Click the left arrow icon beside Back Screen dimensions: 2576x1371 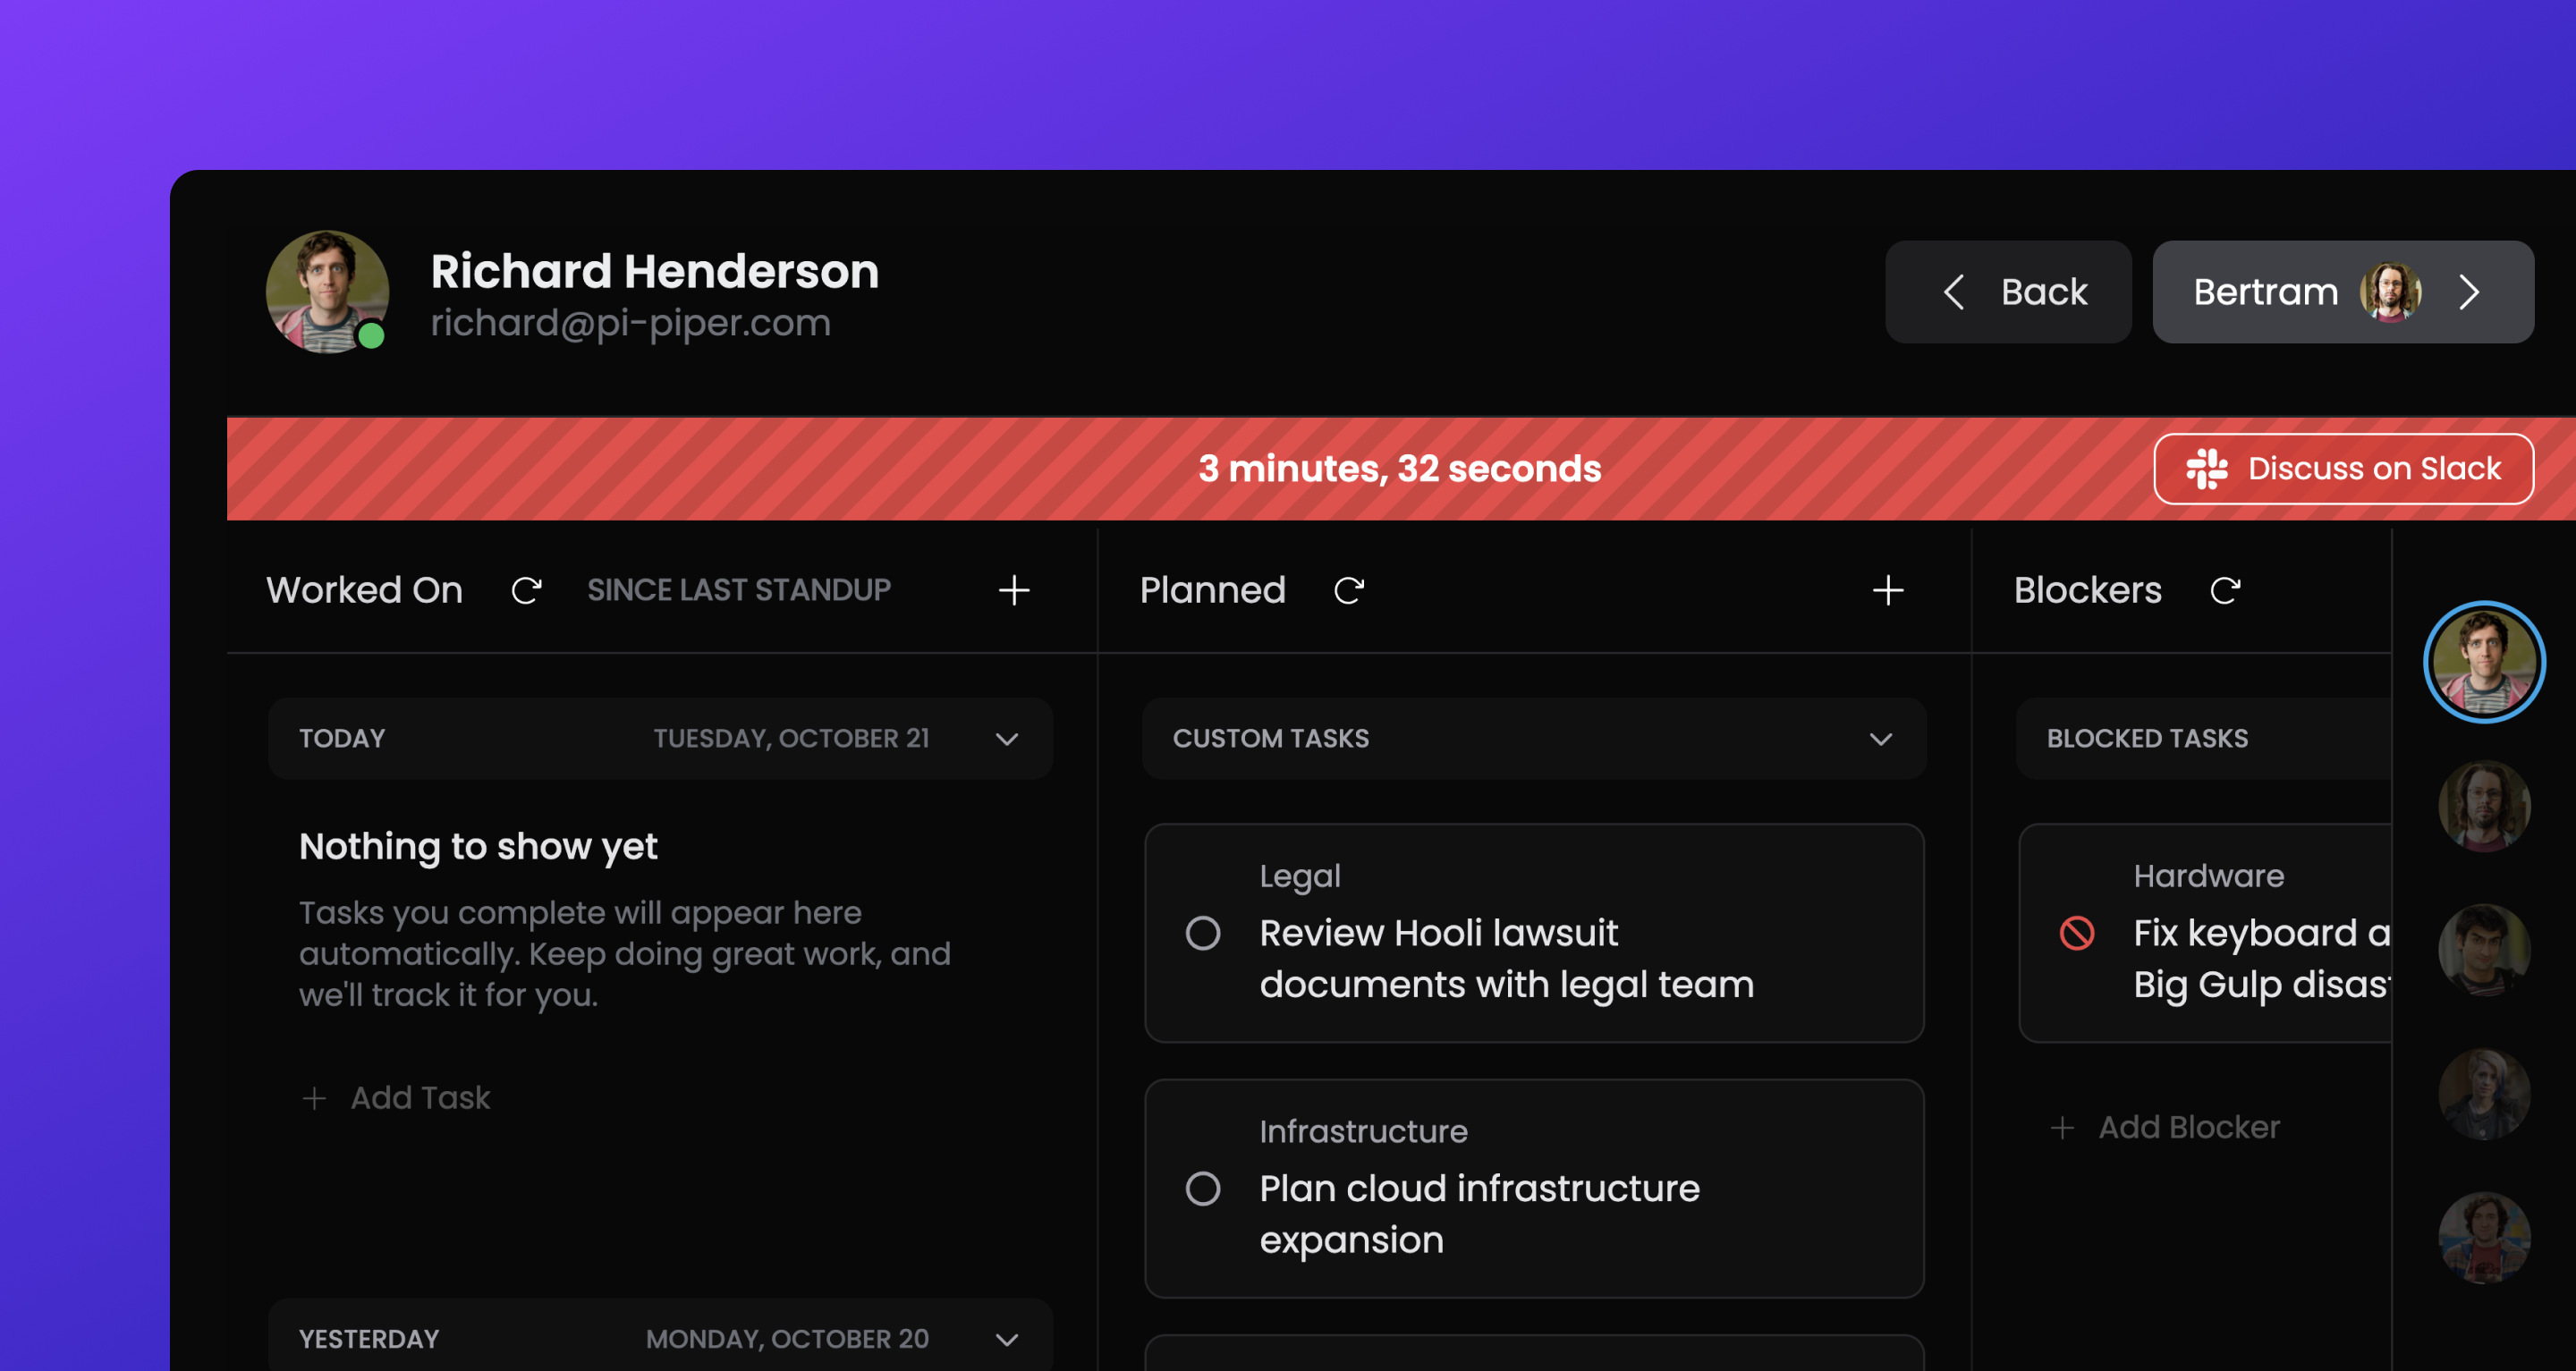click(1953, 292)
